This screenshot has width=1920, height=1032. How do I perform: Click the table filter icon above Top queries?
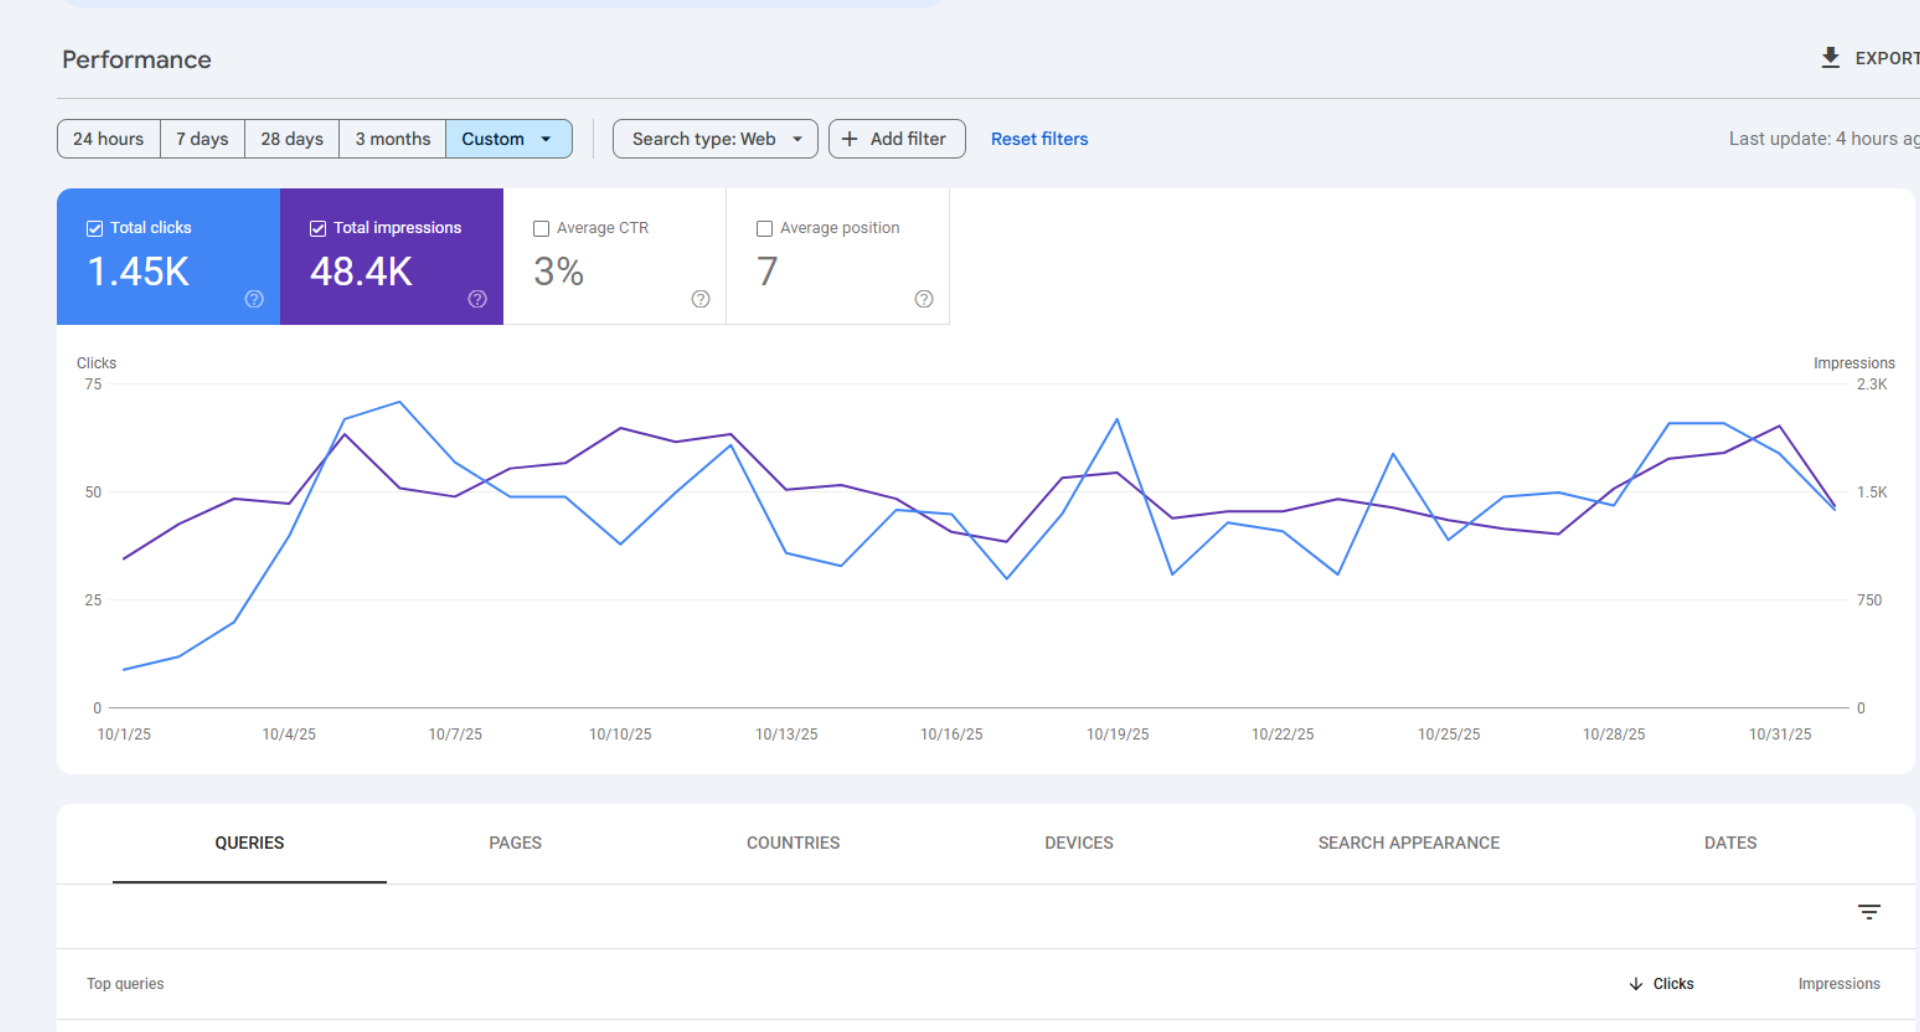pos(1868,911)
